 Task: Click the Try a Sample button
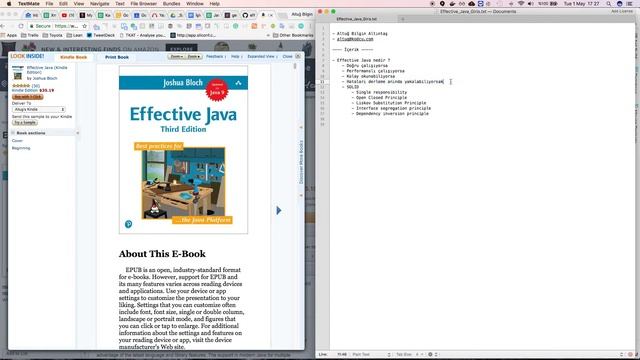tap(24, 122)
